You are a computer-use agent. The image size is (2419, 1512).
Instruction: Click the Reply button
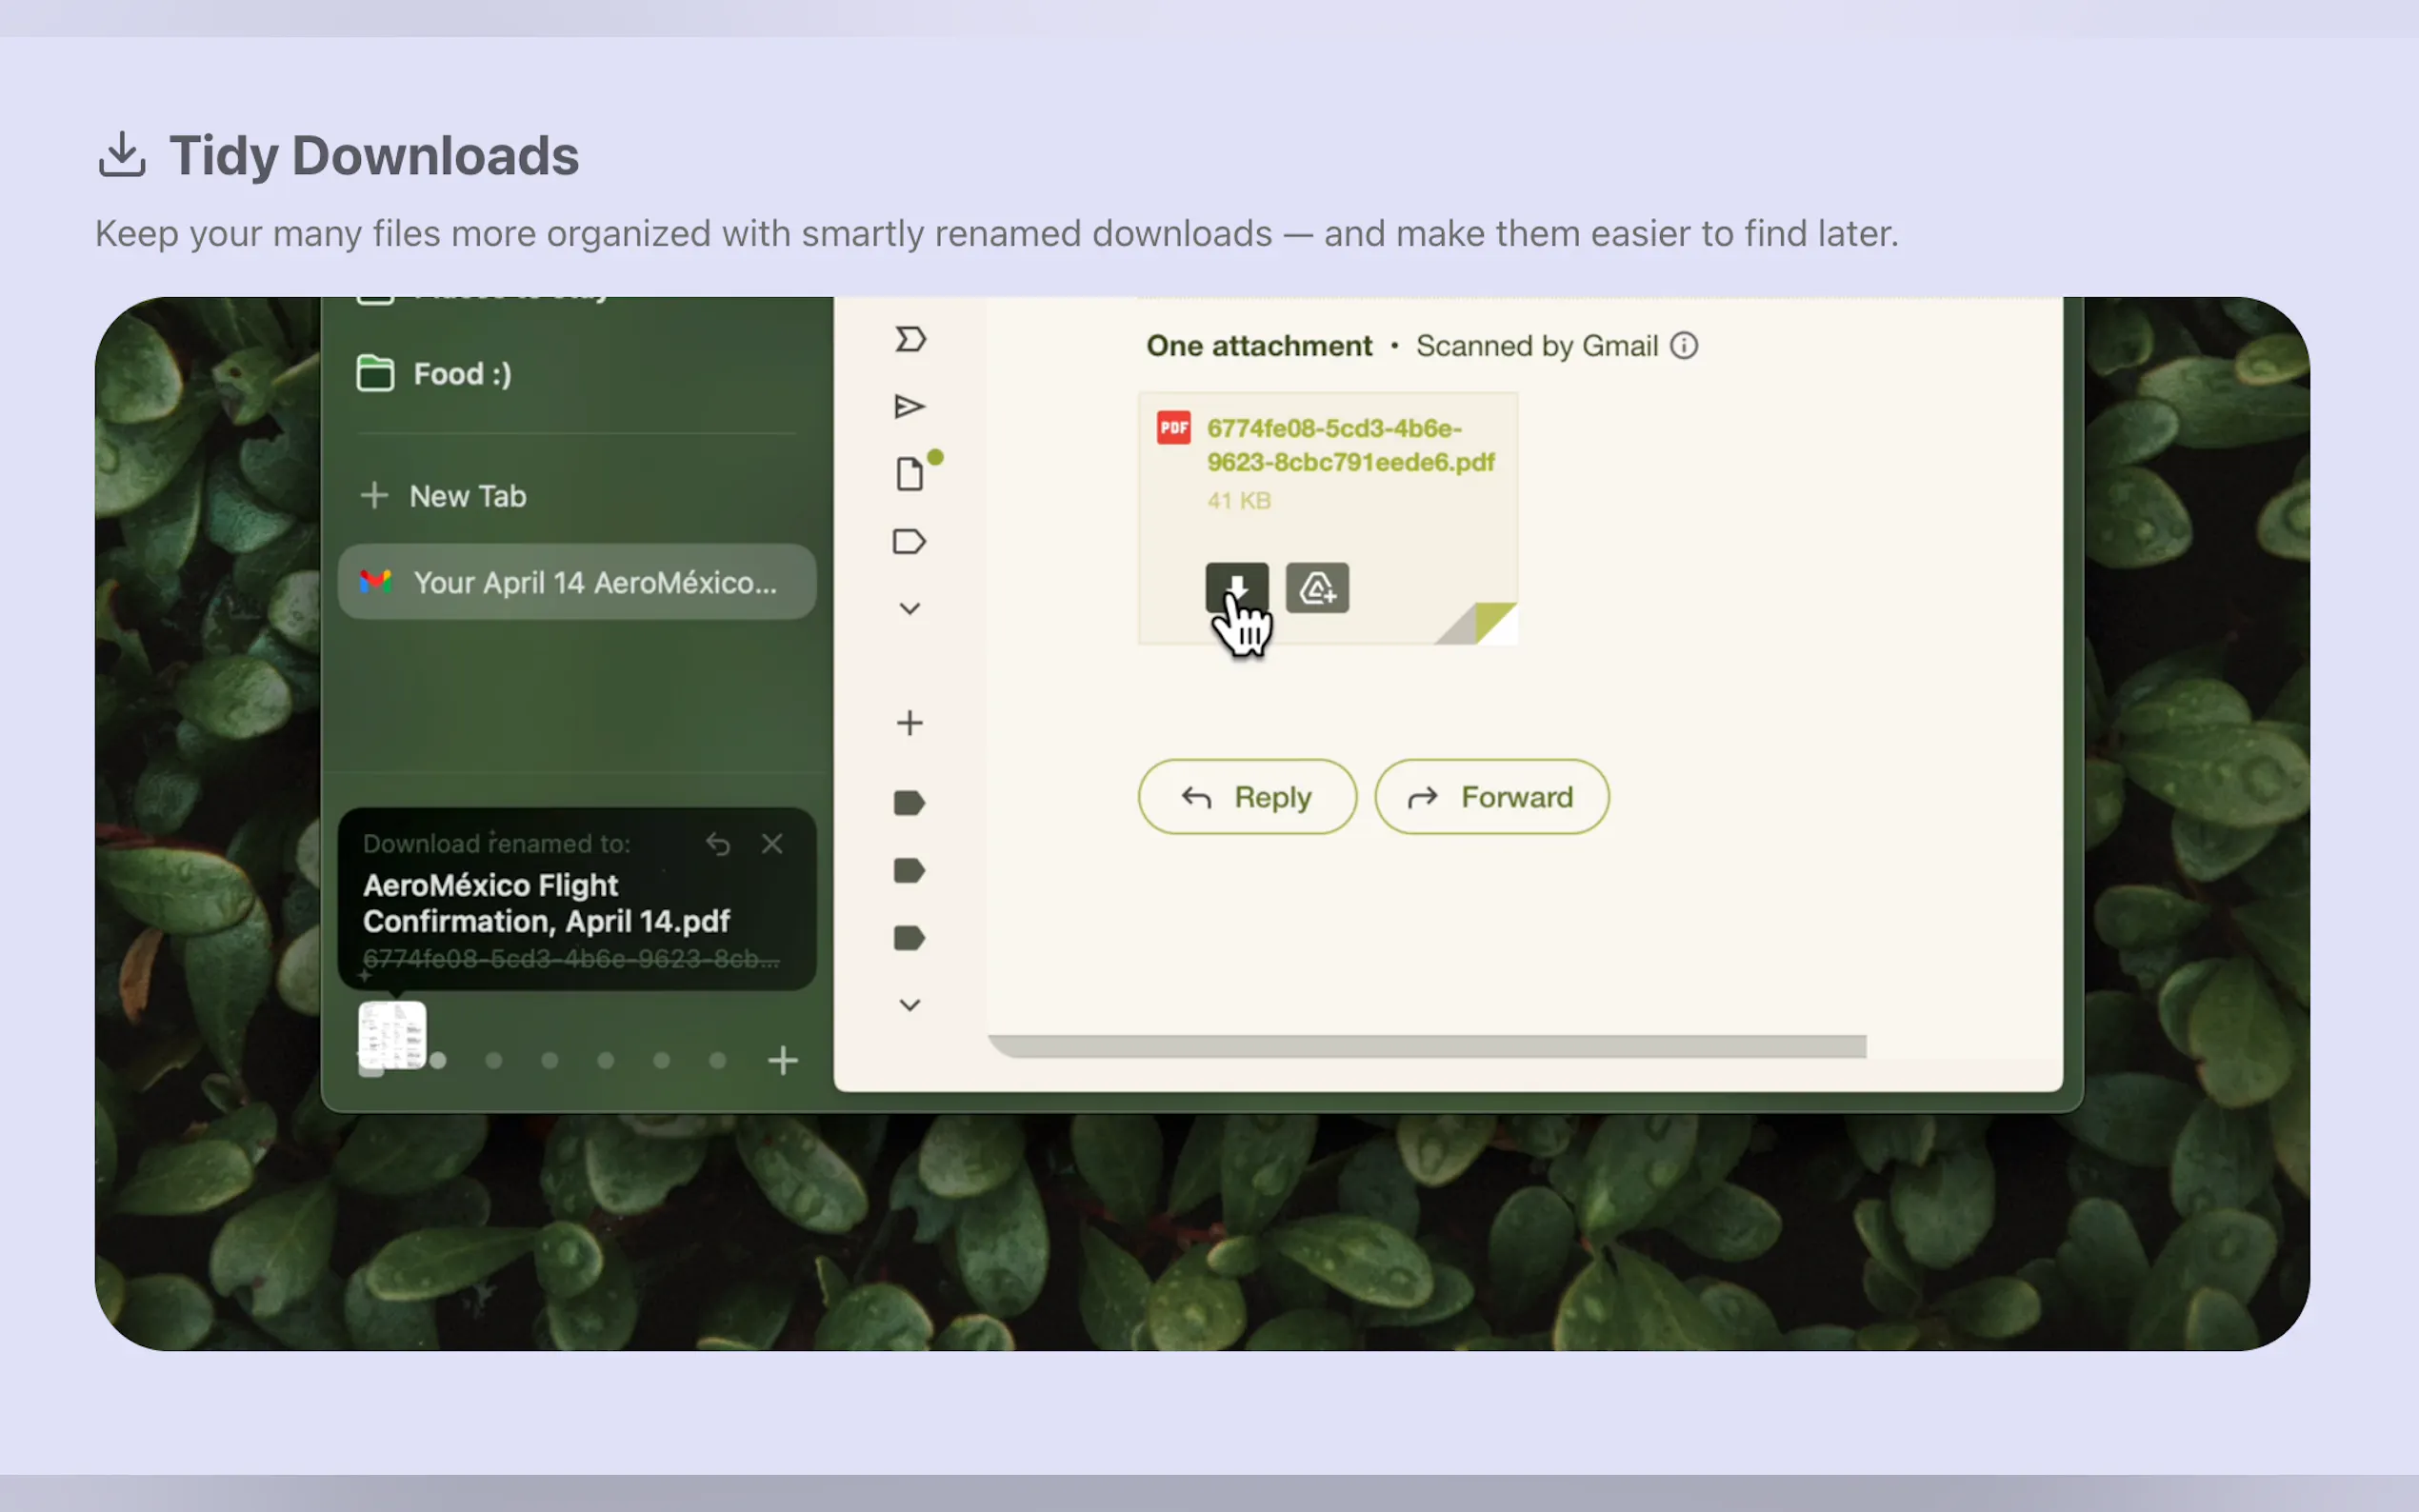[x=1246, y=797]
